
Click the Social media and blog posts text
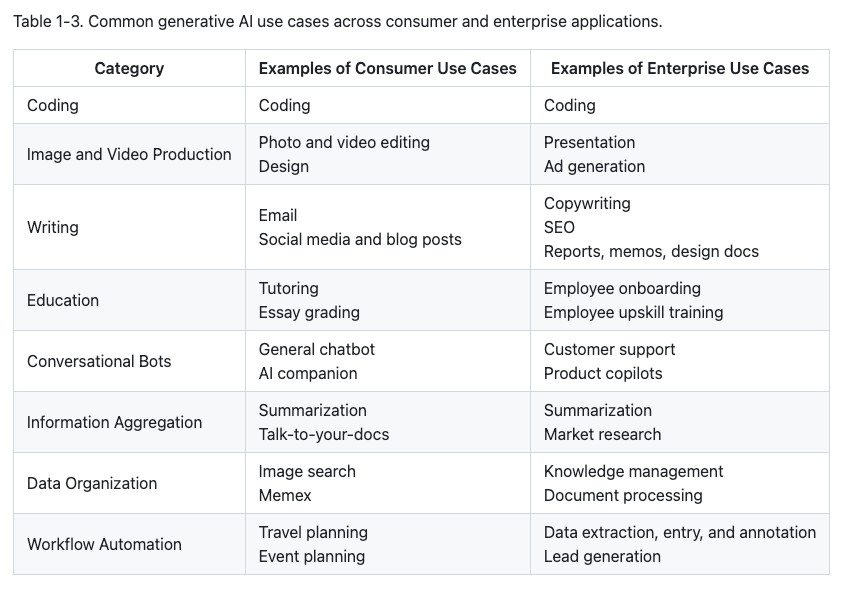360,239
